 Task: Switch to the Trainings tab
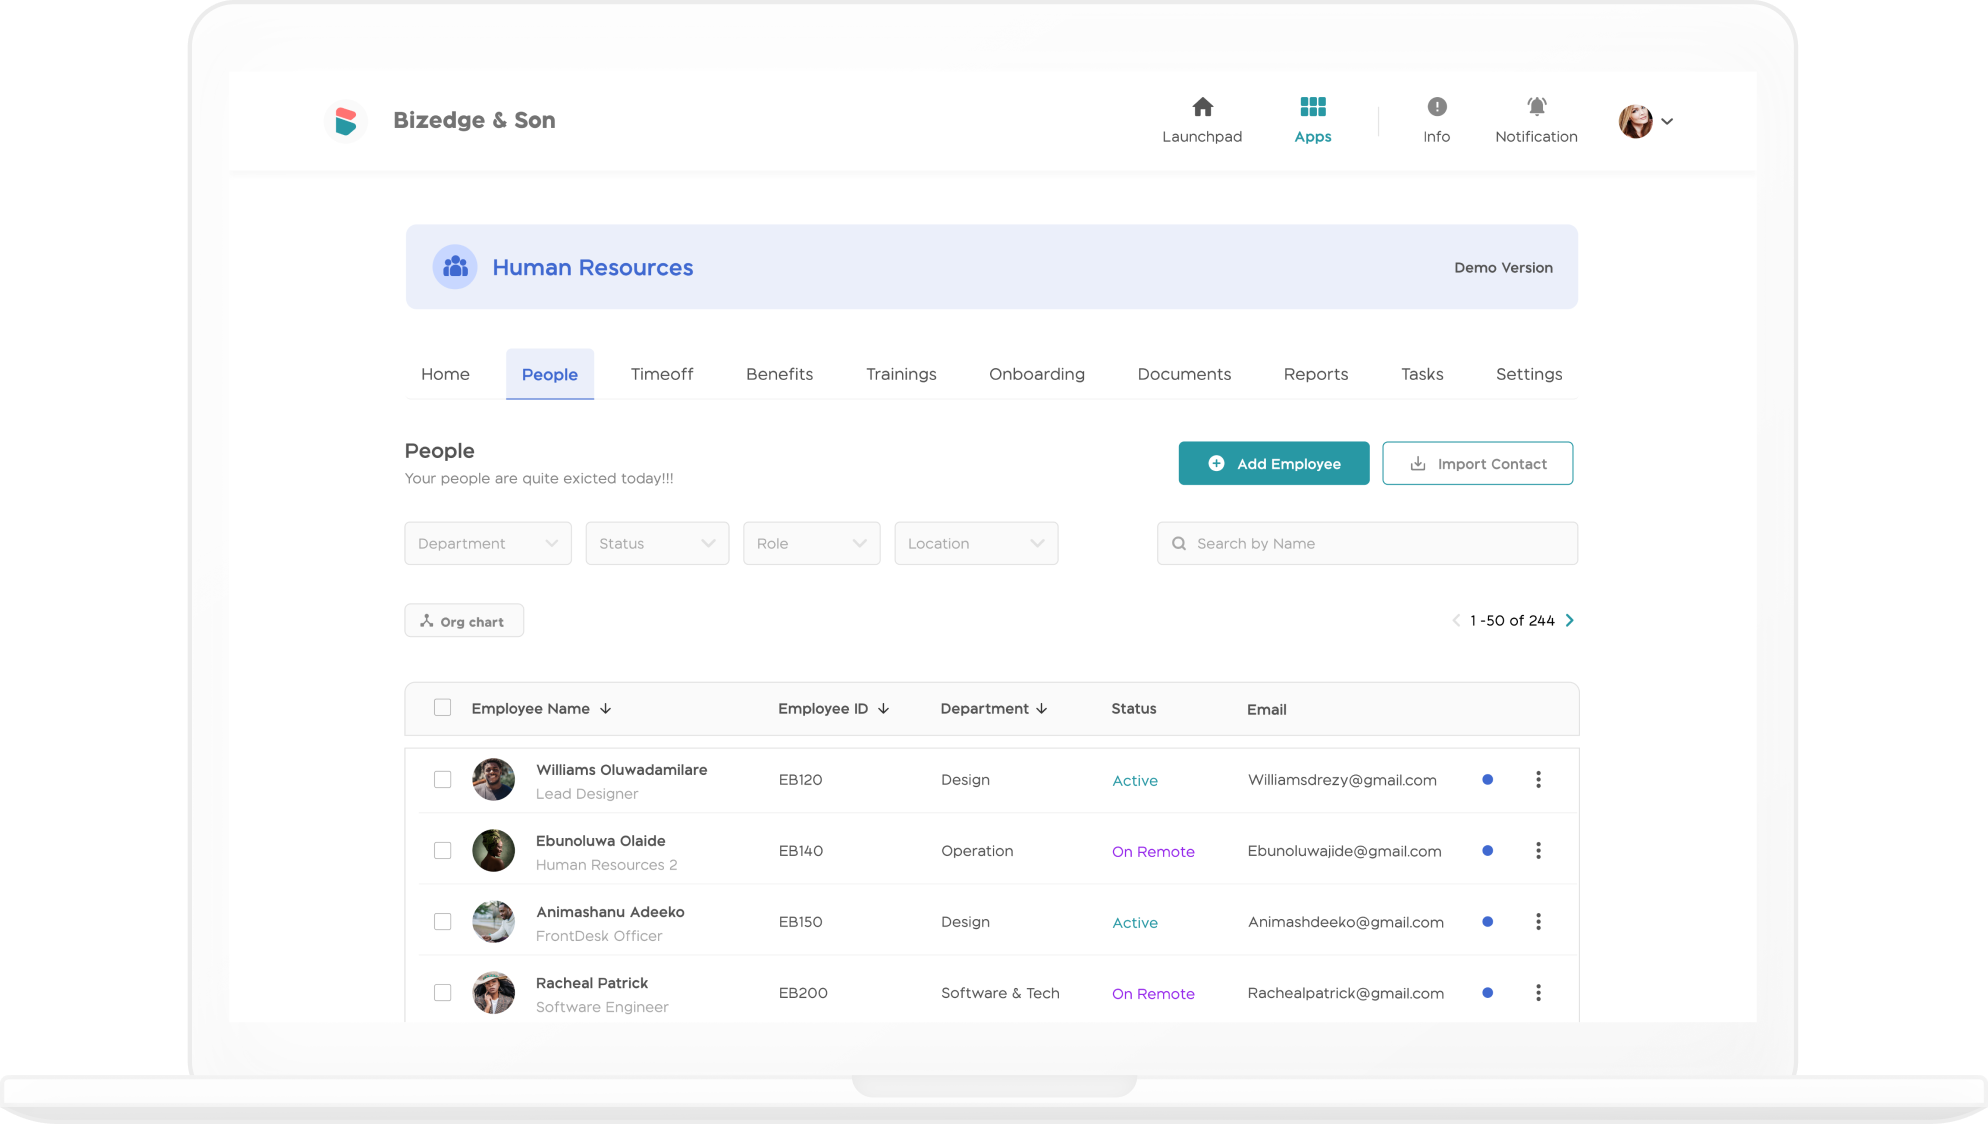pos(901,374)
